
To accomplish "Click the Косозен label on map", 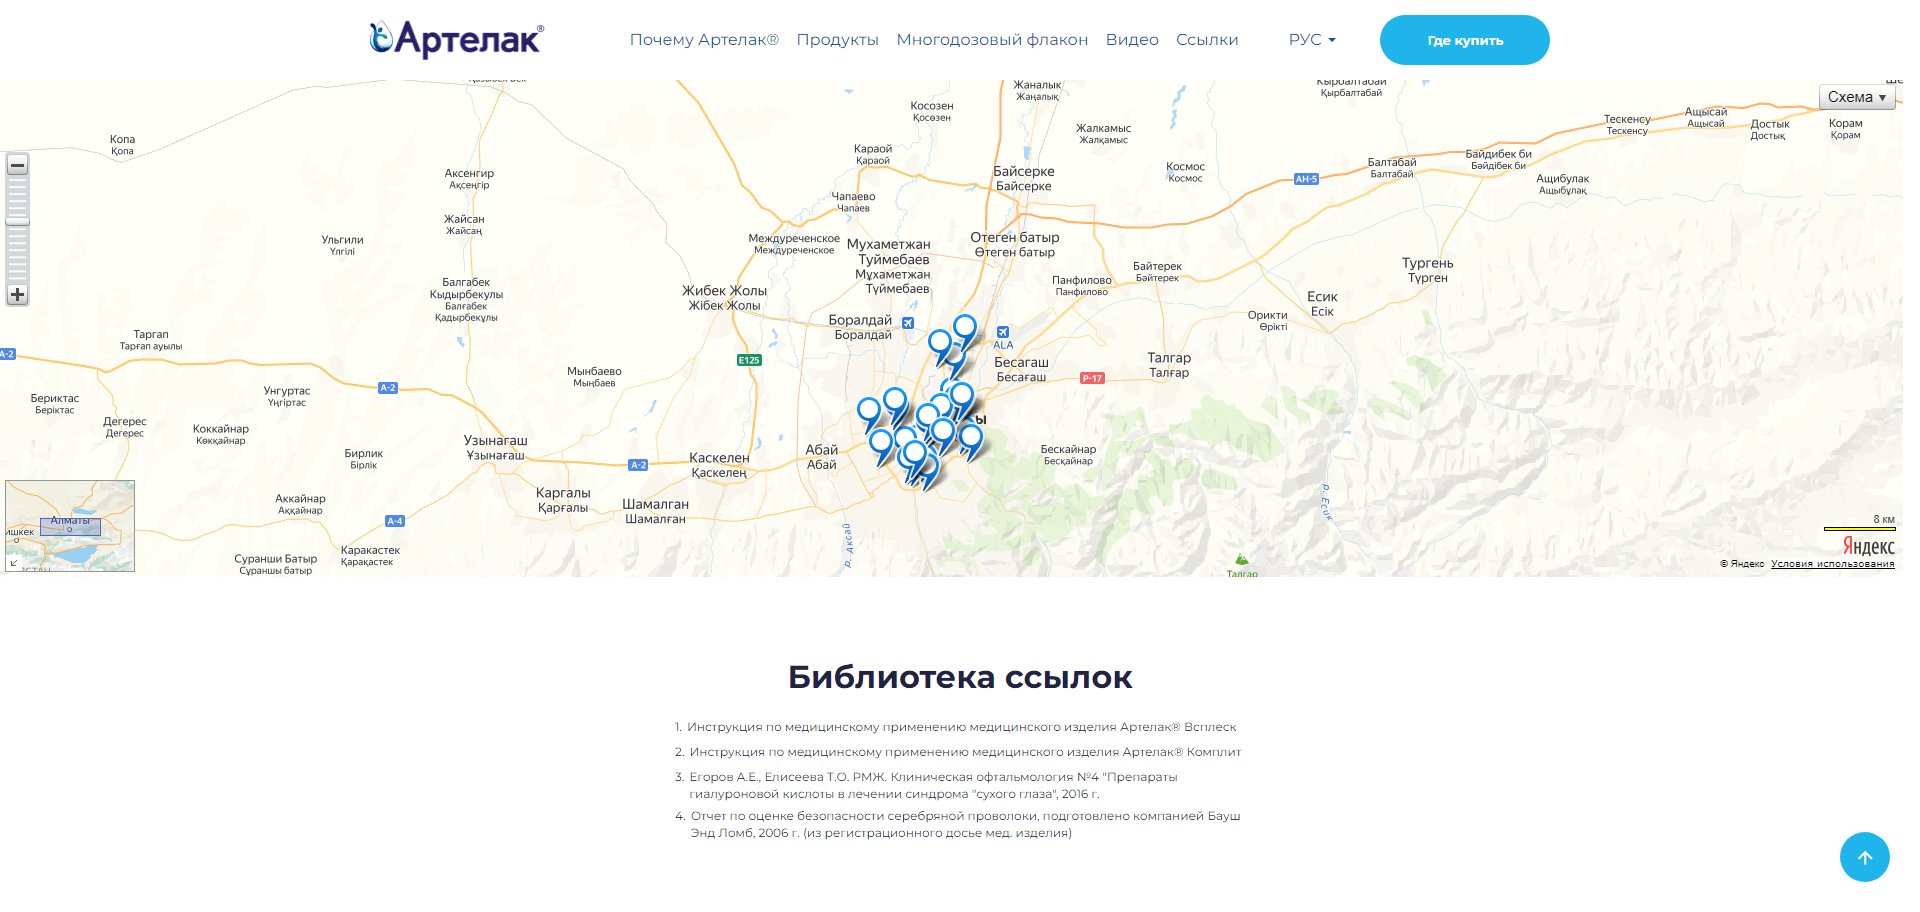I will click(x=932, y=111).
